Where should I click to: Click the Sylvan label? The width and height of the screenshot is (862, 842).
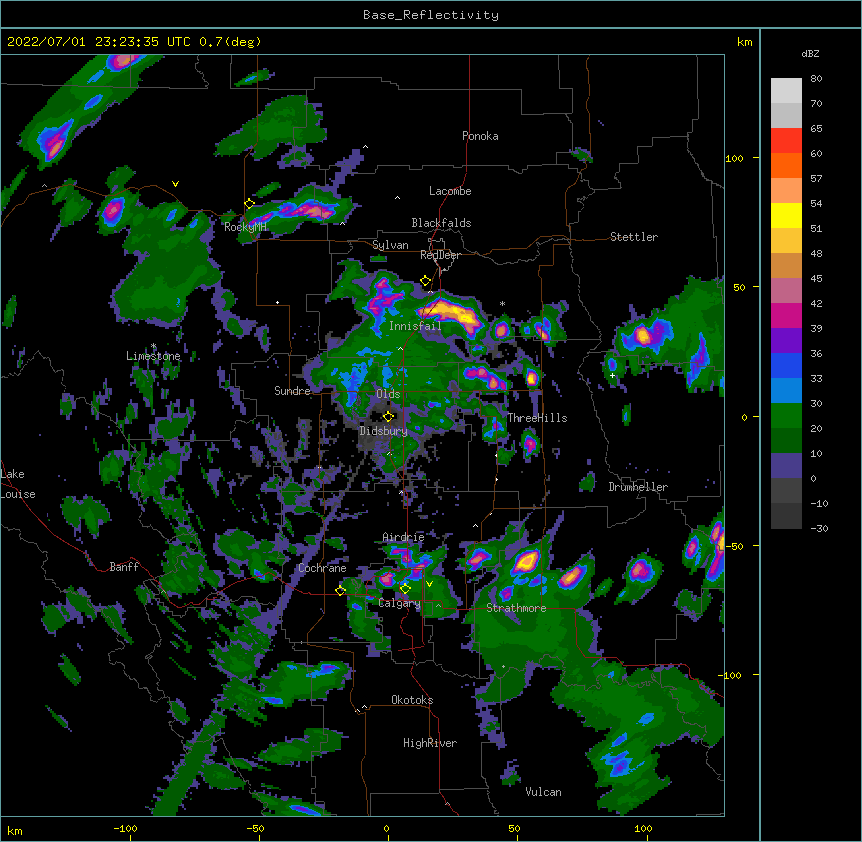pyautogui.click(x=390, y=245)
